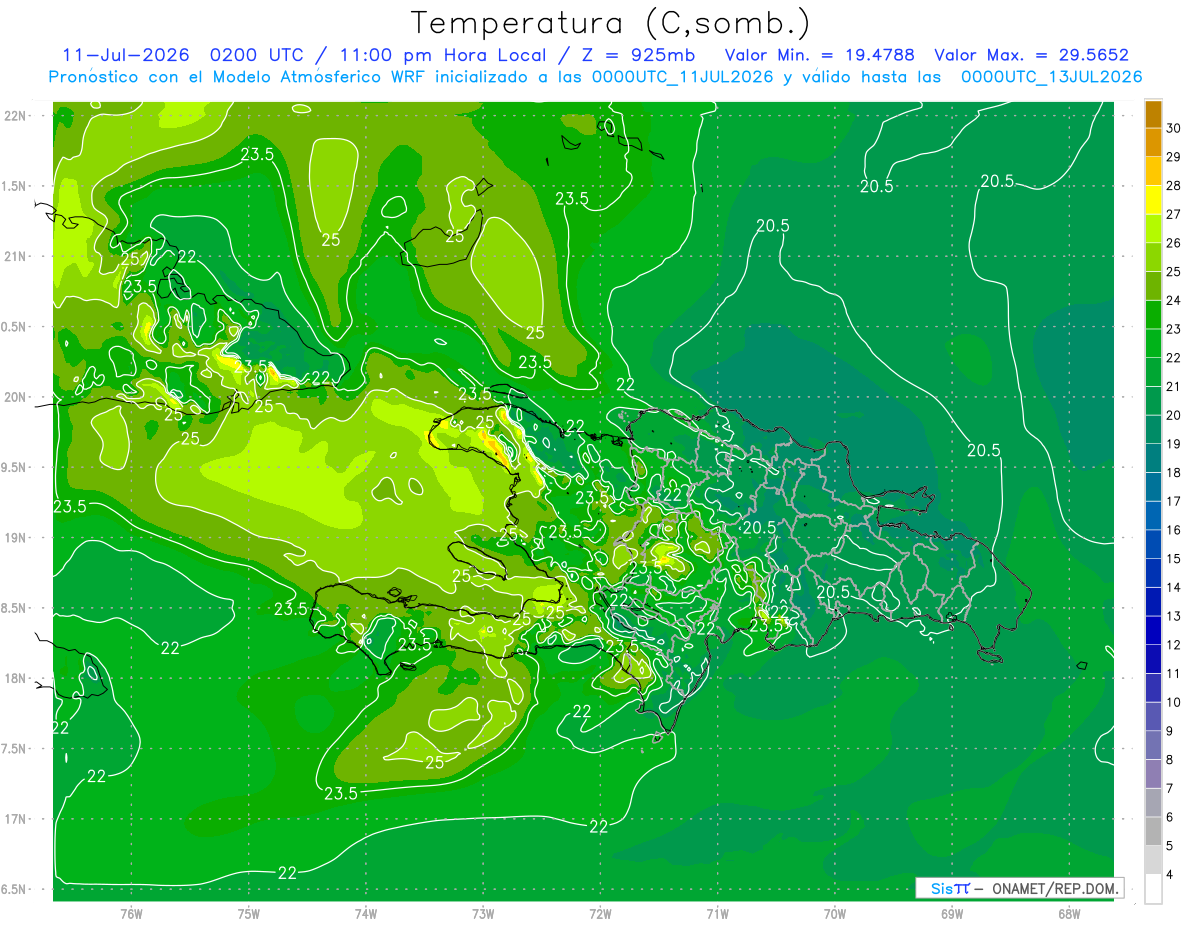
Task: Click the "20N" latitude axis label
Action: (17, 397)
